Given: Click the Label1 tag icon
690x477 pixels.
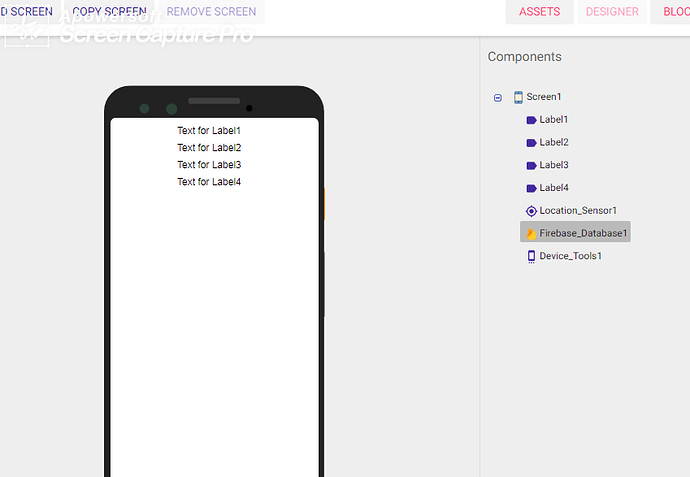Looking at the screenshot, I should (x=531, y=120).
